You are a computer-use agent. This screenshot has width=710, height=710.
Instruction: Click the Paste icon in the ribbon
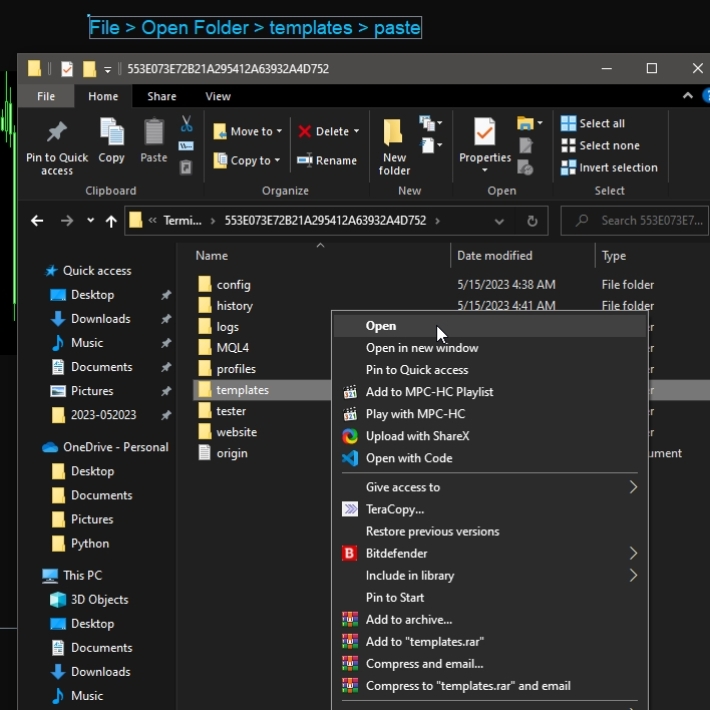click(x=154, y=141)
